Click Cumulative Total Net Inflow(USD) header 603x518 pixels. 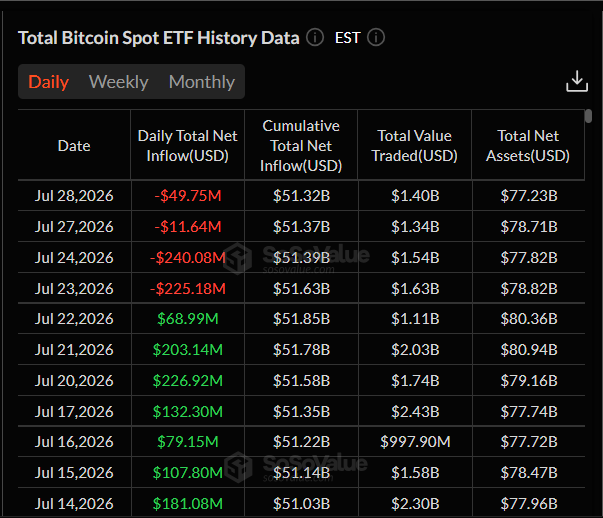pyautogui.click(x=301, y=146)
